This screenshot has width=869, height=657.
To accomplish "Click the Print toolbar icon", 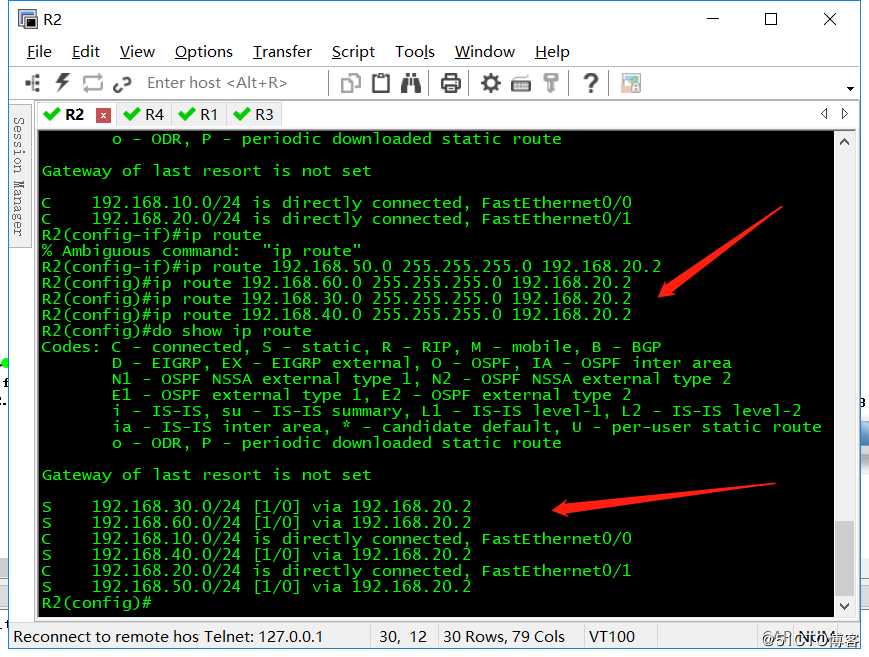I will [451, 84].
